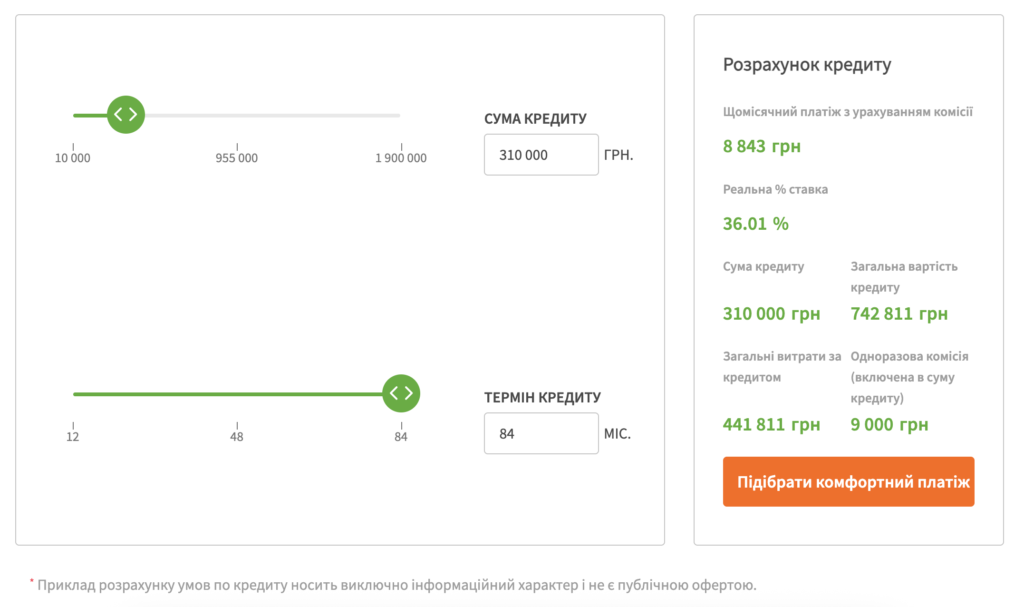The image size is (1024, 607).
Task: Click the СУМА КРЕДИТУ field label
Action: (x=535, y=118)
